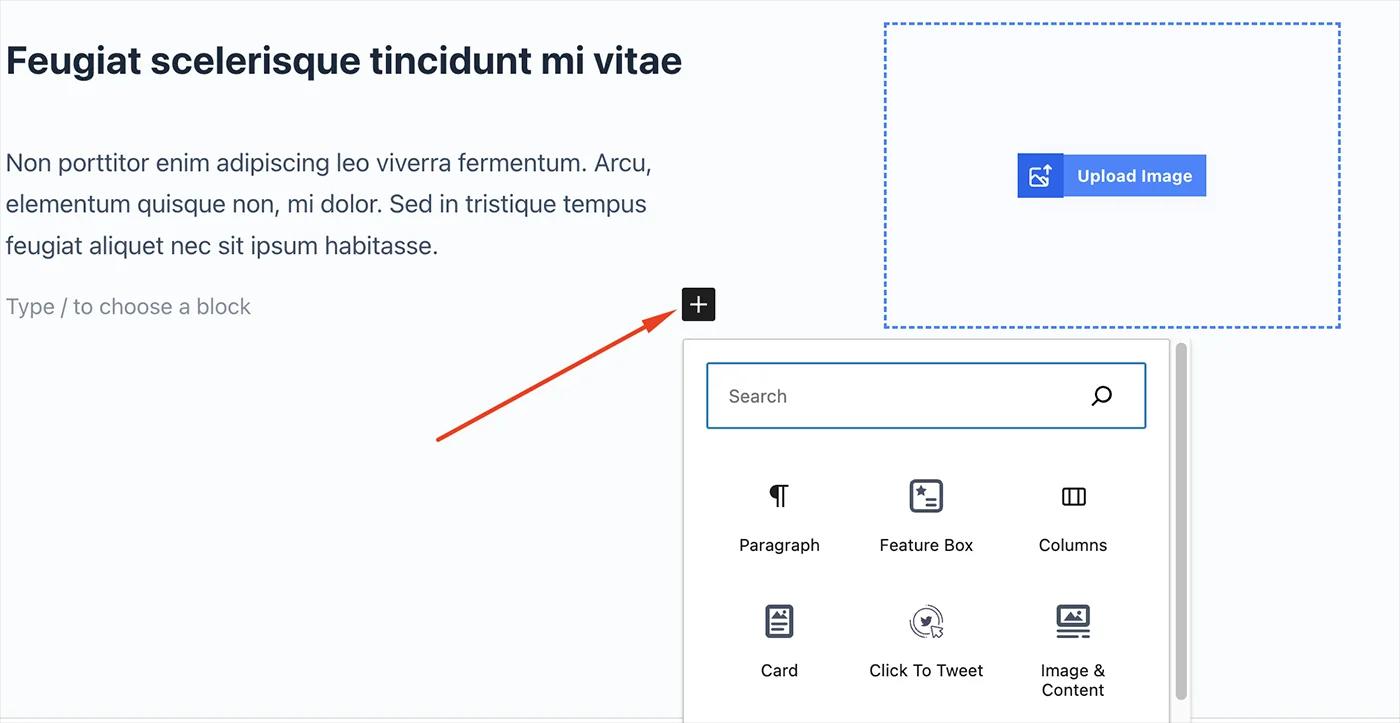Image resolution: width=1400 pixels, height=723 pixels.
Task: Click the Upload Image button
Action: [x=1134, y=175]
